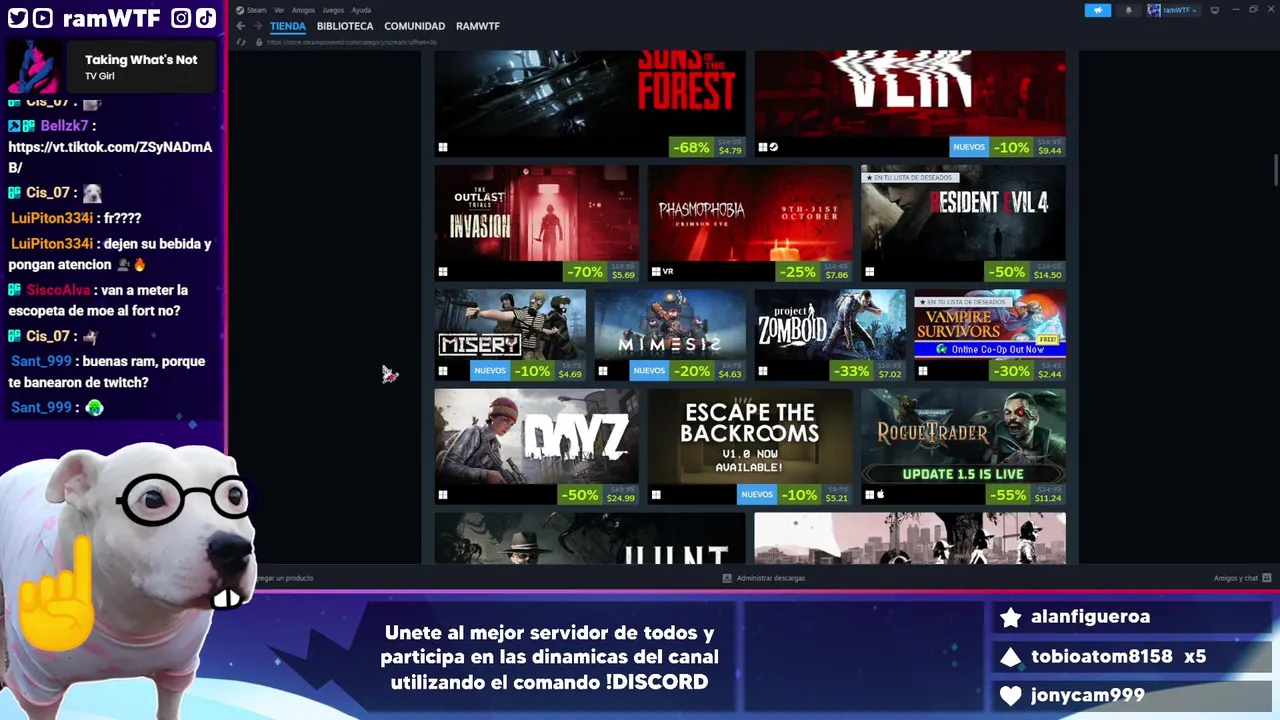Click the Steam store page scrollbar thumb
The width and height of the screenshot is (1280, 720).
coord(1275,170)
